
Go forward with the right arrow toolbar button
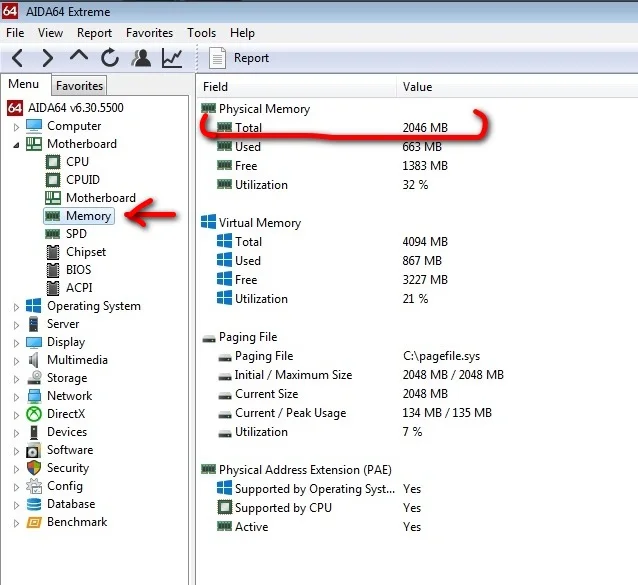click(x=48, y=58)
